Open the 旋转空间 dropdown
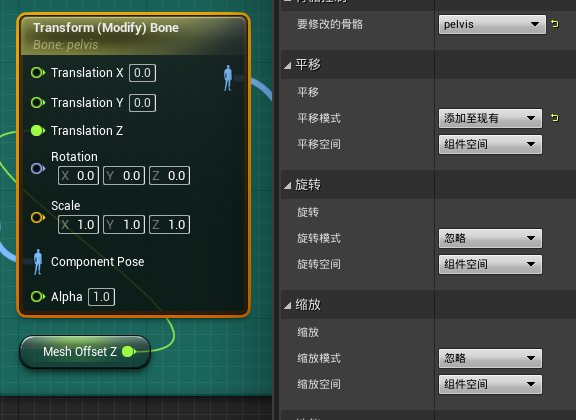576x420 pixels. pyautogui.click(x=490, y=264)
